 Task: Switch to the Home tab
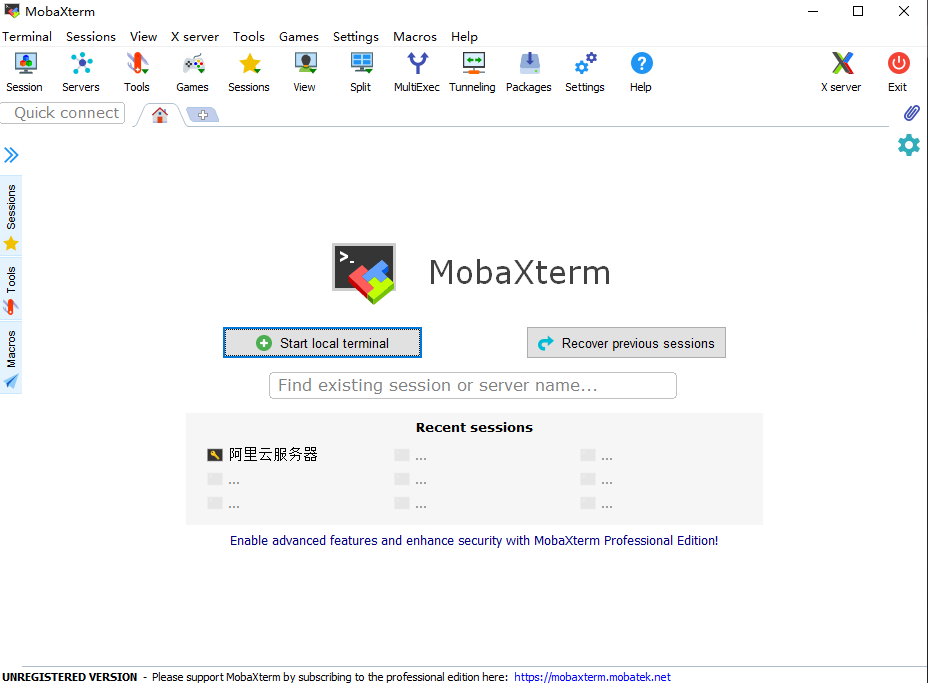160,115
